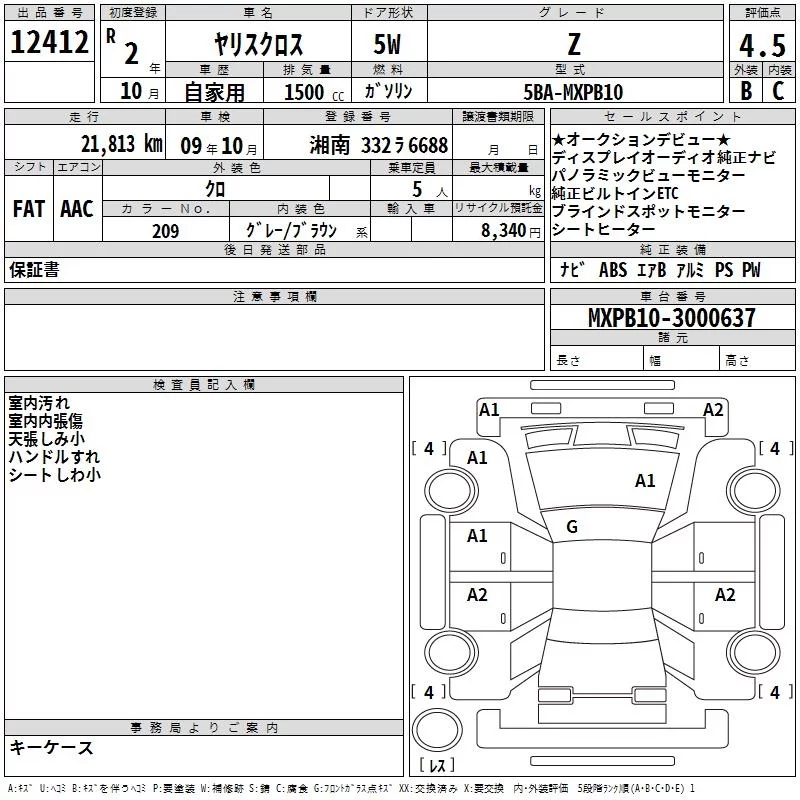Click the 検査員記入欄 section header
Image resolution: width=800 pixels, height=800 pixels.
point(204,384)
